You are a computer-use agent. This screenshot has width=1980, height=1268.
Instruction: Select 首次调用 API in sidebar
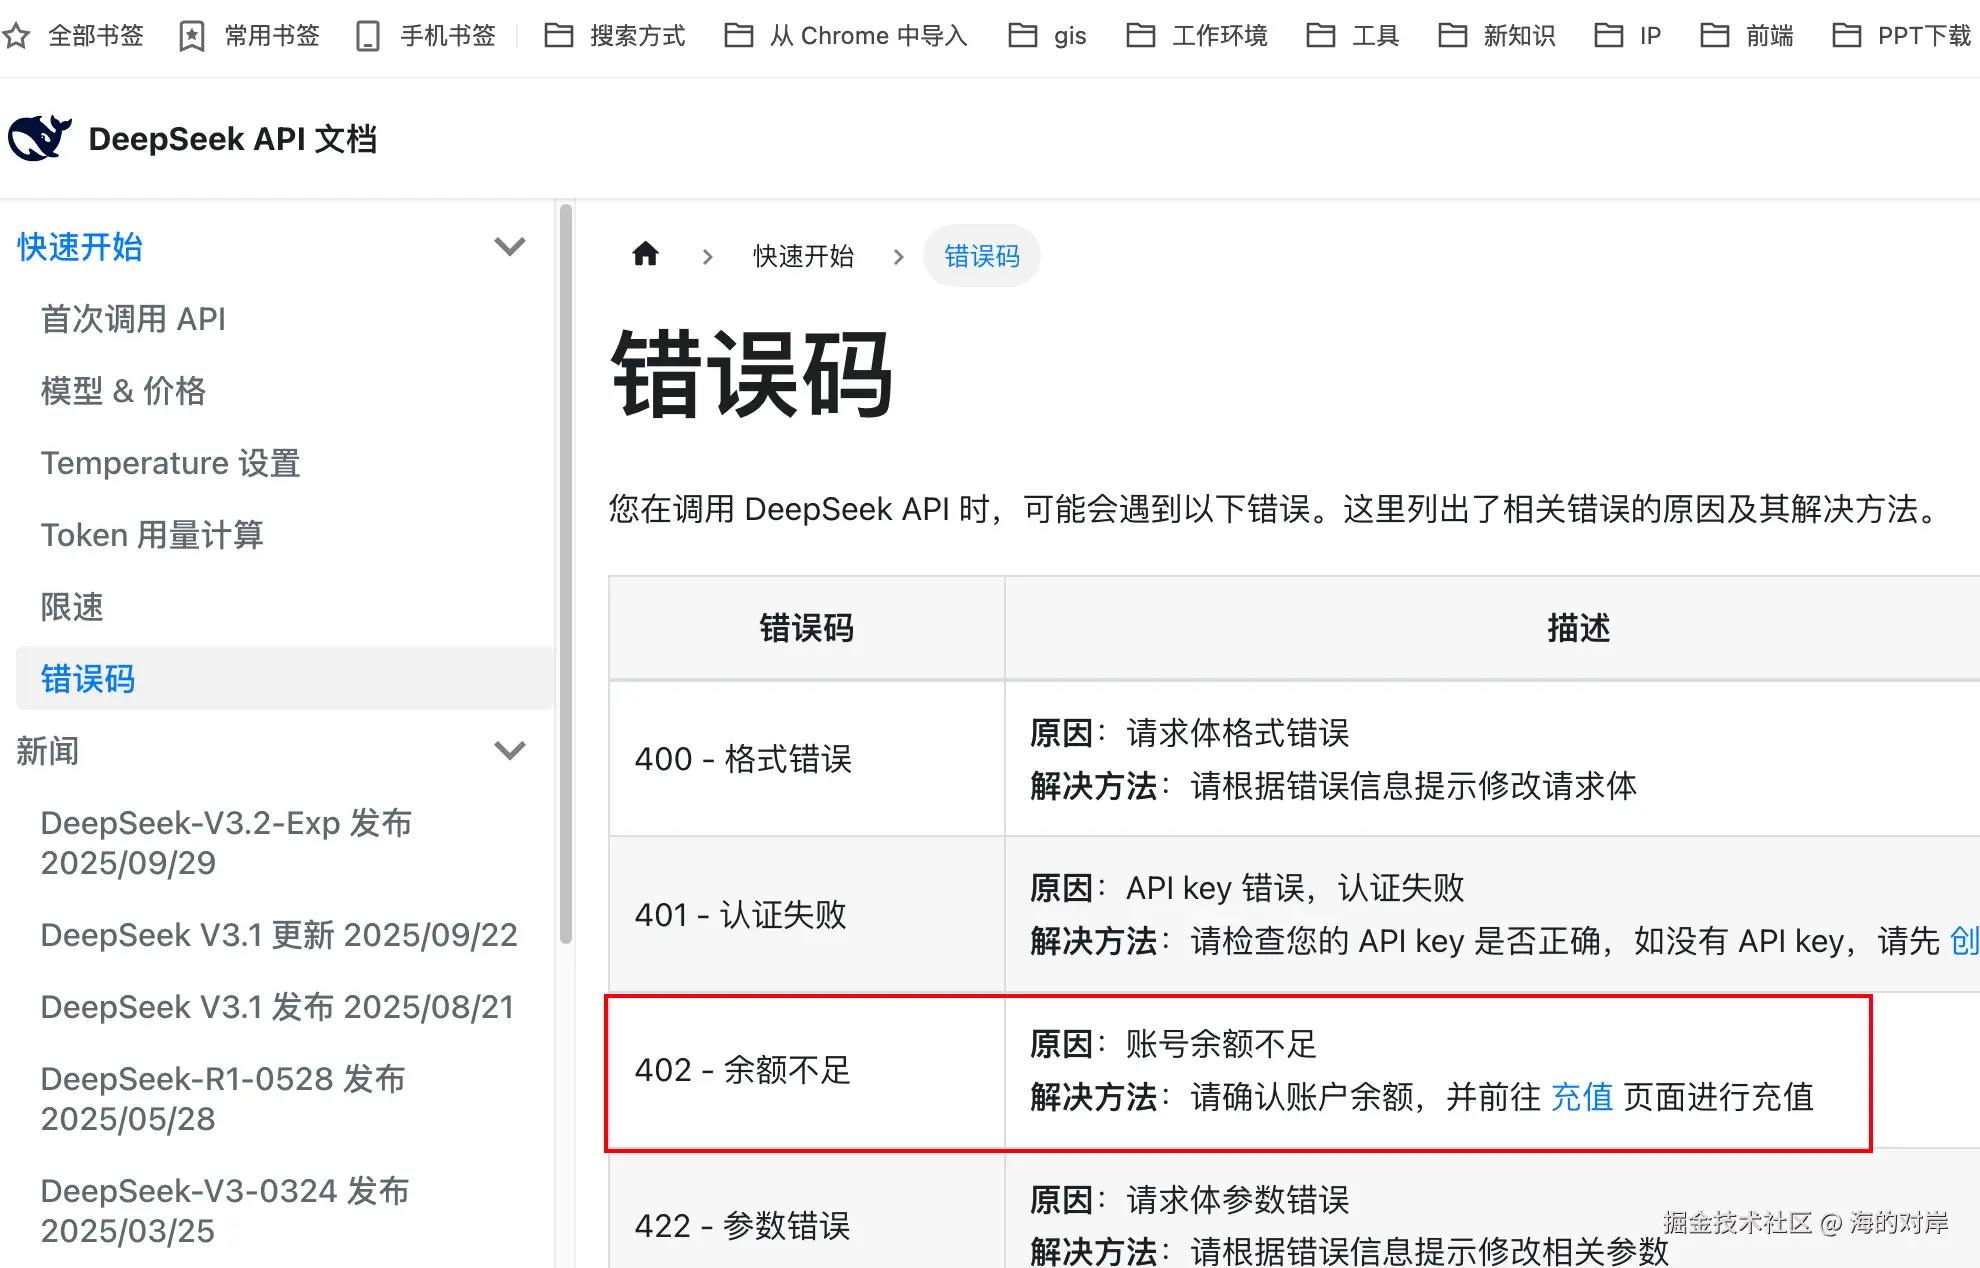(133, 319)
